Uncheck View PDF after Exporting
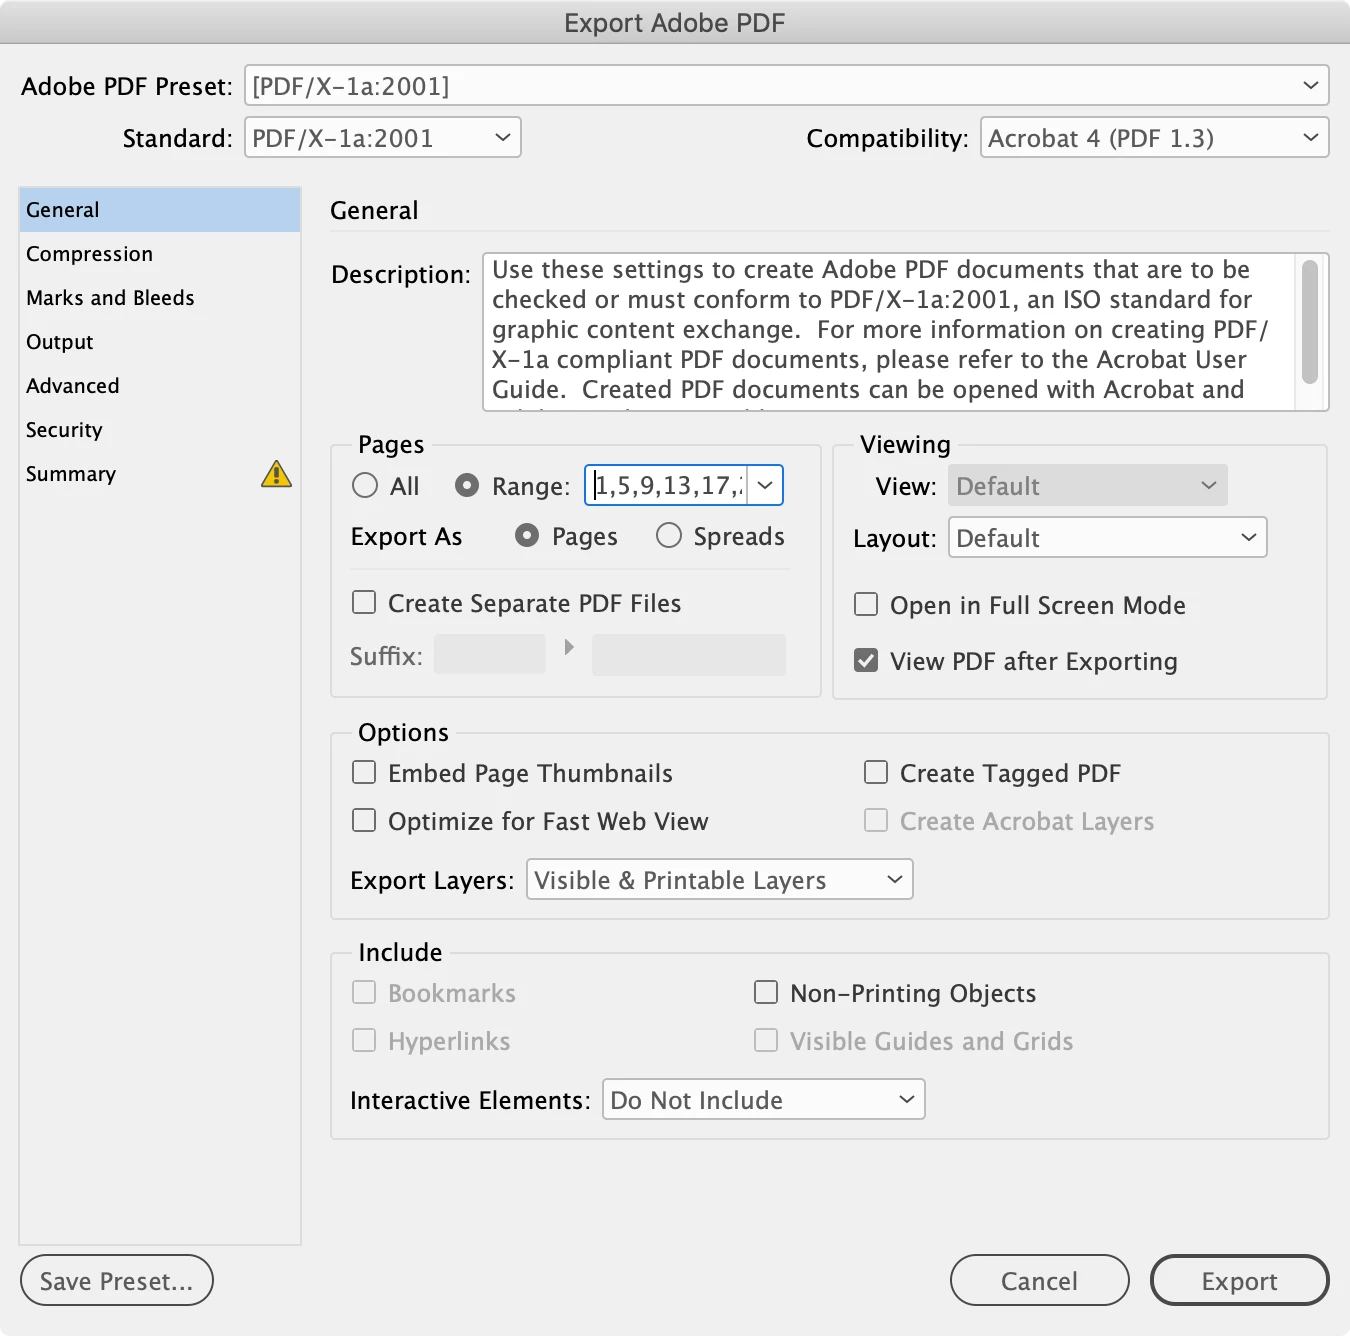 (866, 660)
